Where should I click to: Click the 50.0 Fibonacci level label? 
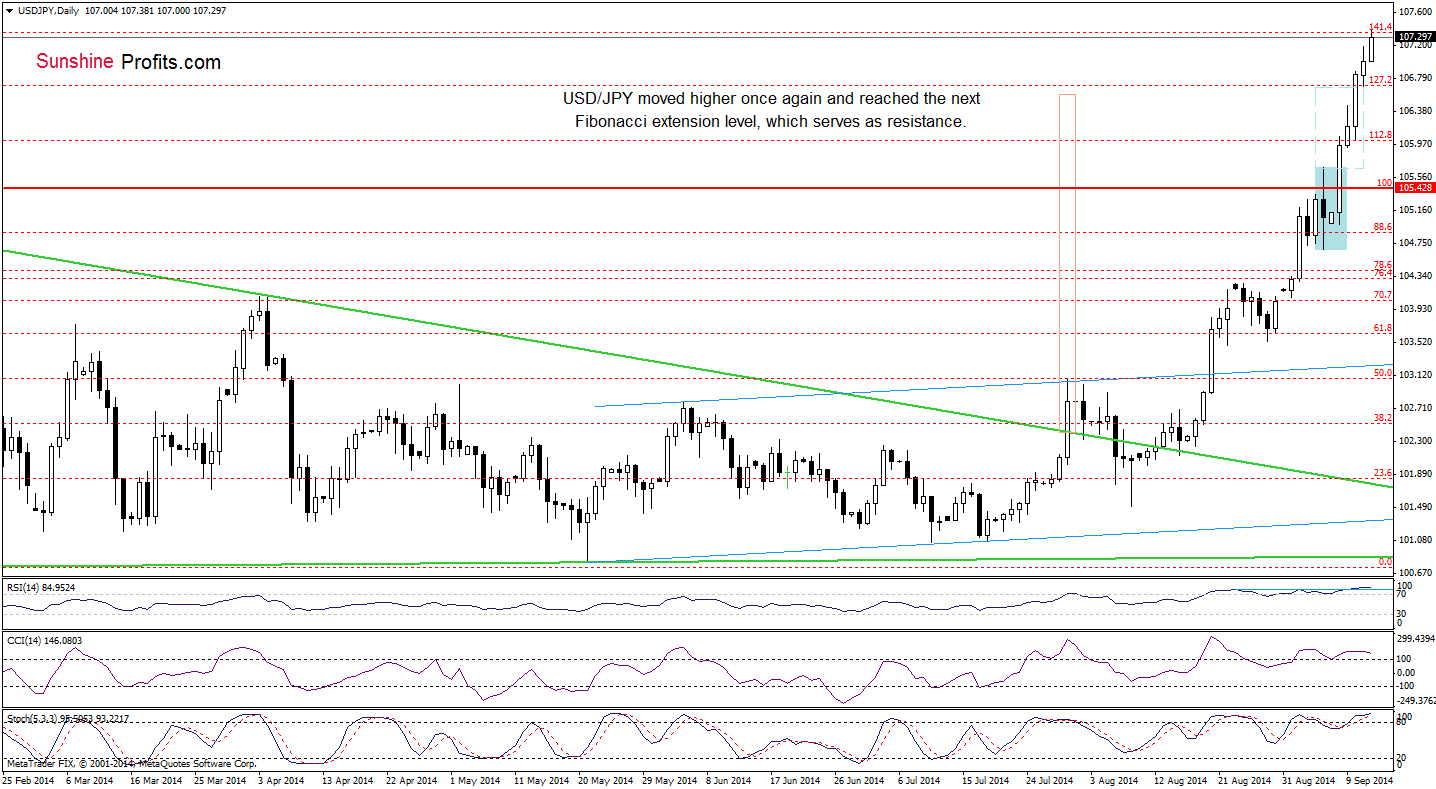[1382, 372]
